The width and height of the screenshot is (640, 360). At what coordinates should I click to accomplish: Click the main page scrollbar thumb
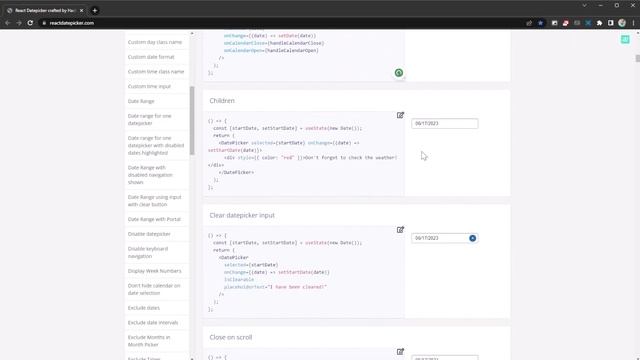(x=638, y=58)
